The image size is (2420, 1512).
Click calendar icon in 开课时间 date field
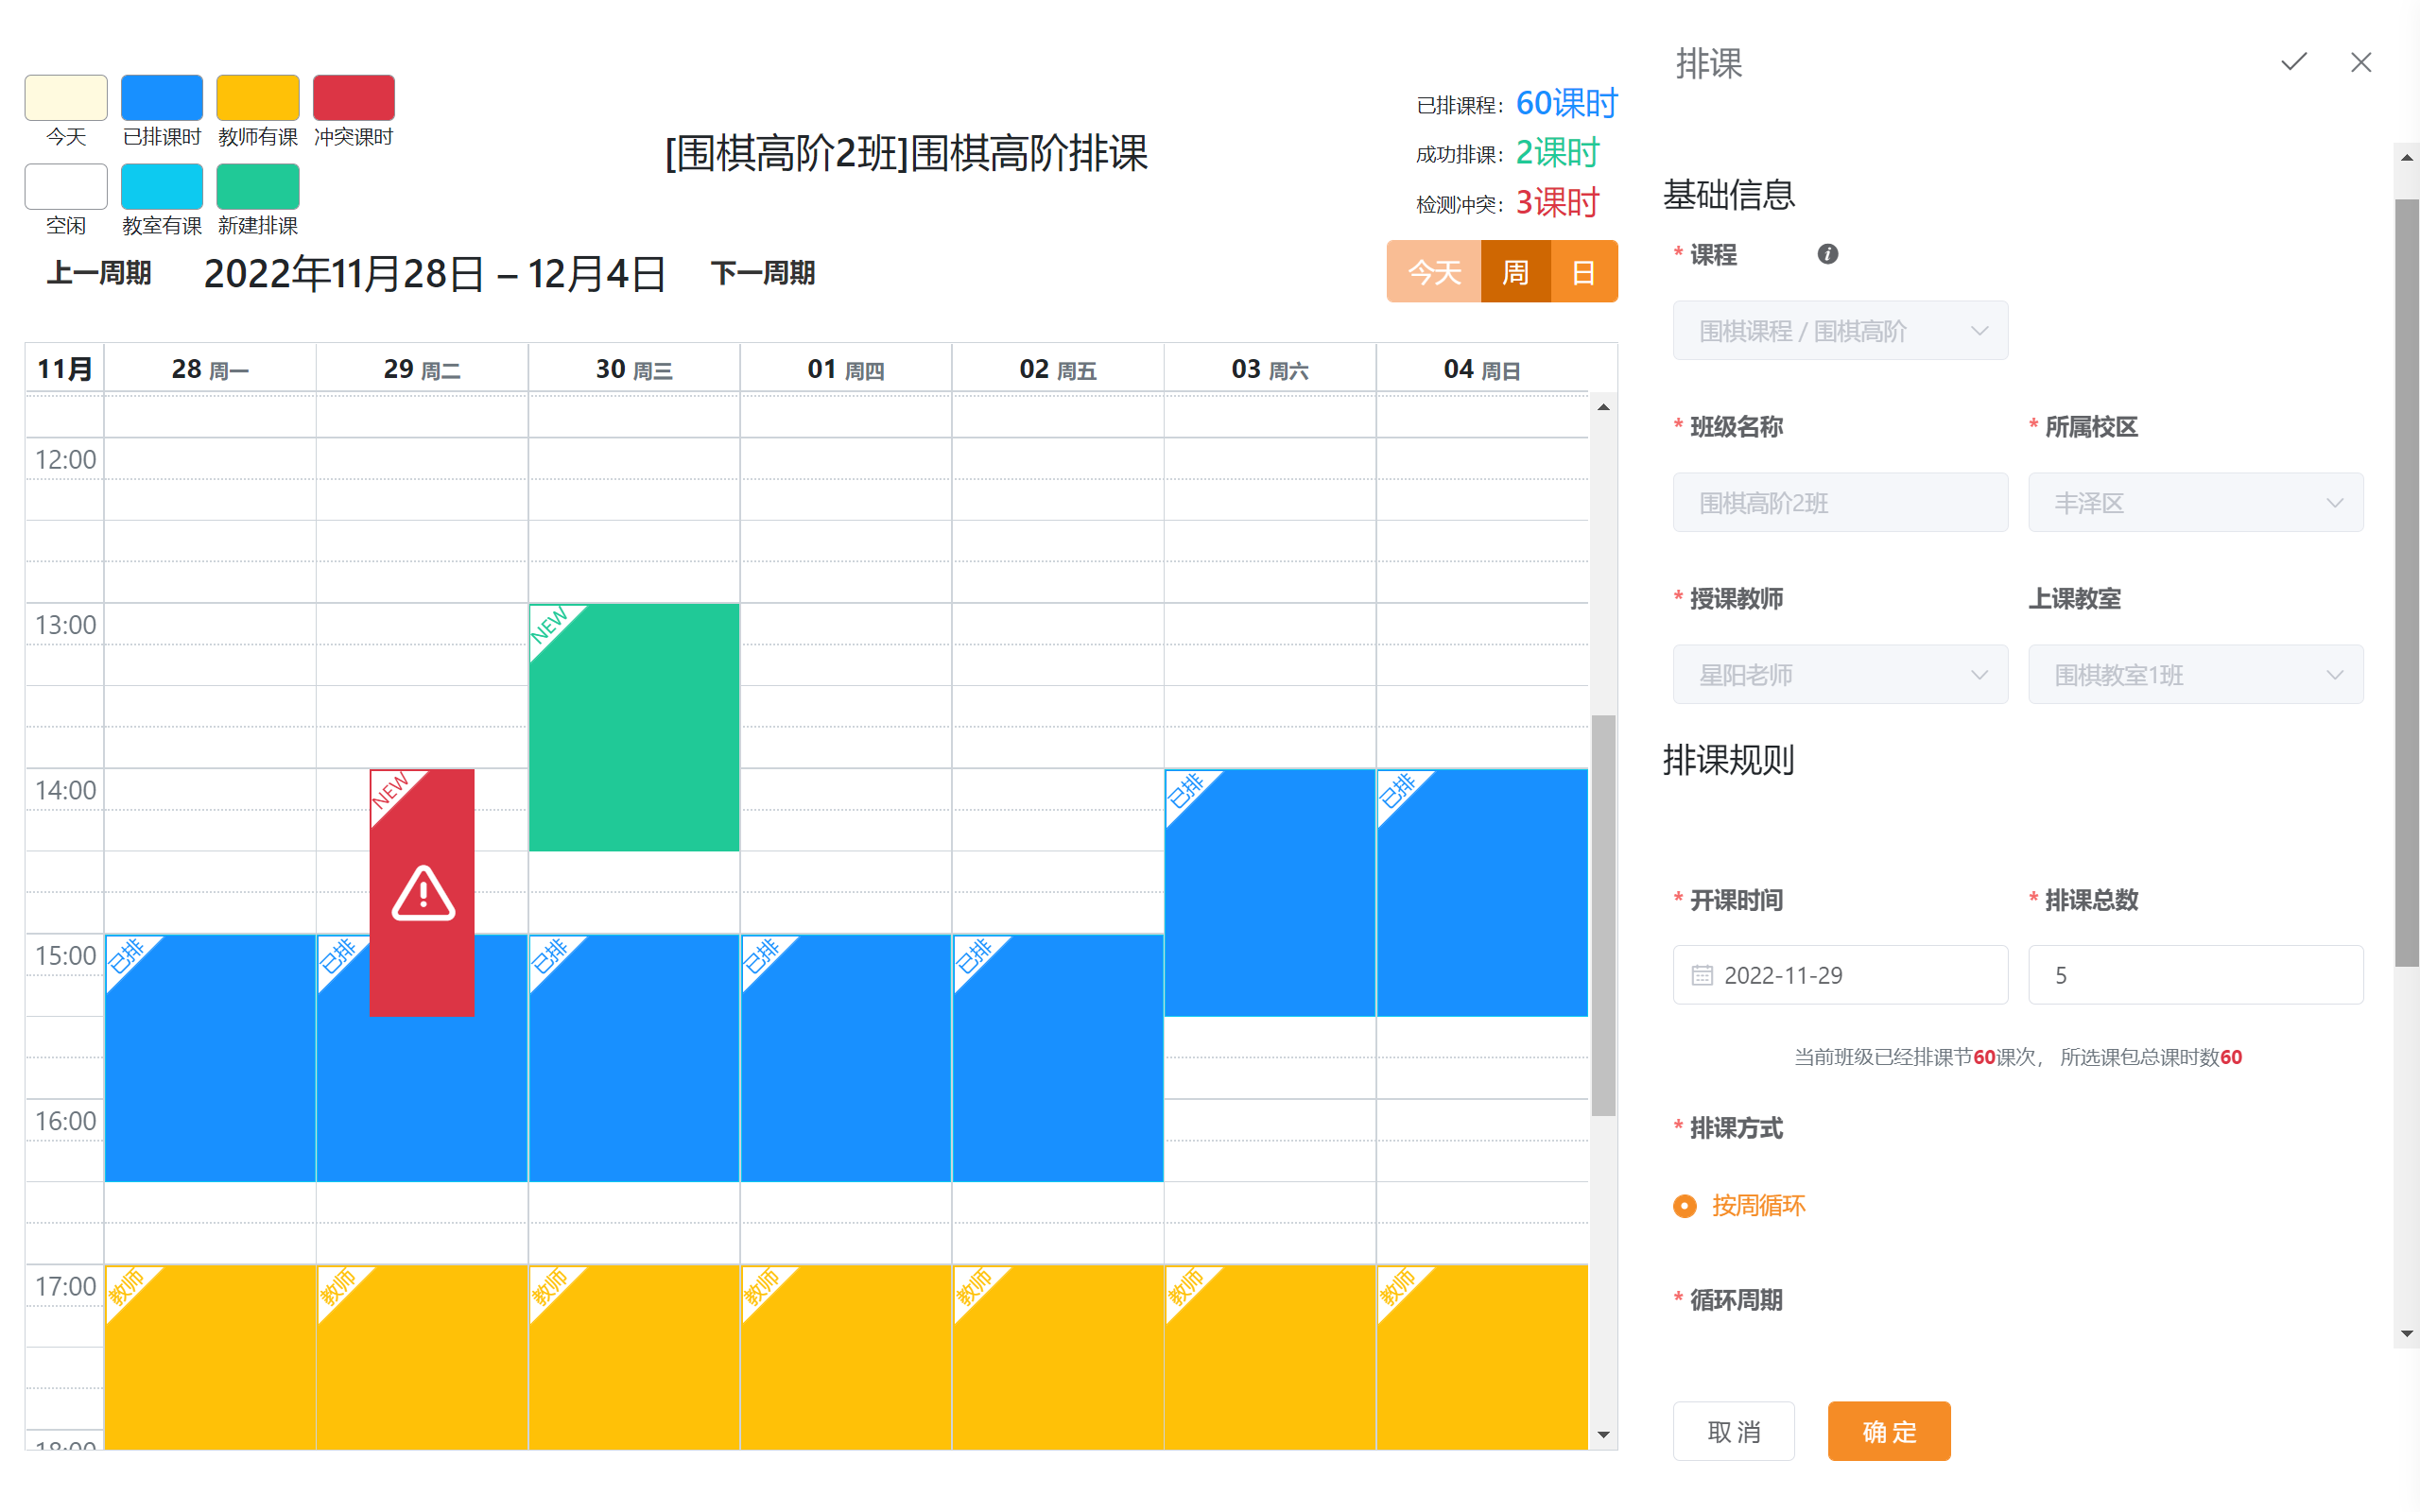[1702, 975]
